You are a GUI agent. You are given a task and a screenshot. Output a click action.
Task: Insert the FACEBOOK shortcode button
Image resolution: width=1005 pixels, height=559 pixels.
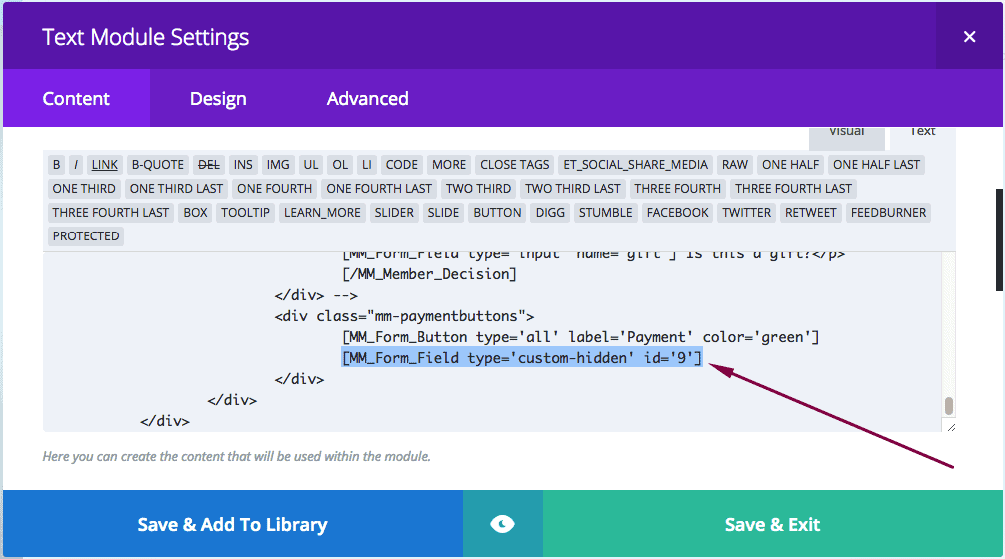coord(678,213)
